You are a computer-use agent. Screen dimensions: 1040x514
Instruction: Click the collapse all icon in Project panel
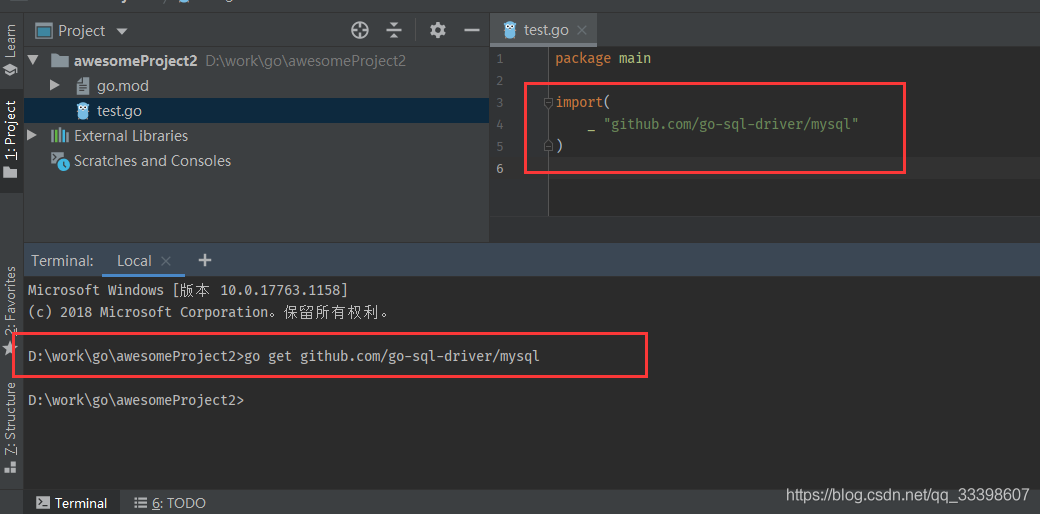[x=394, y=30]
